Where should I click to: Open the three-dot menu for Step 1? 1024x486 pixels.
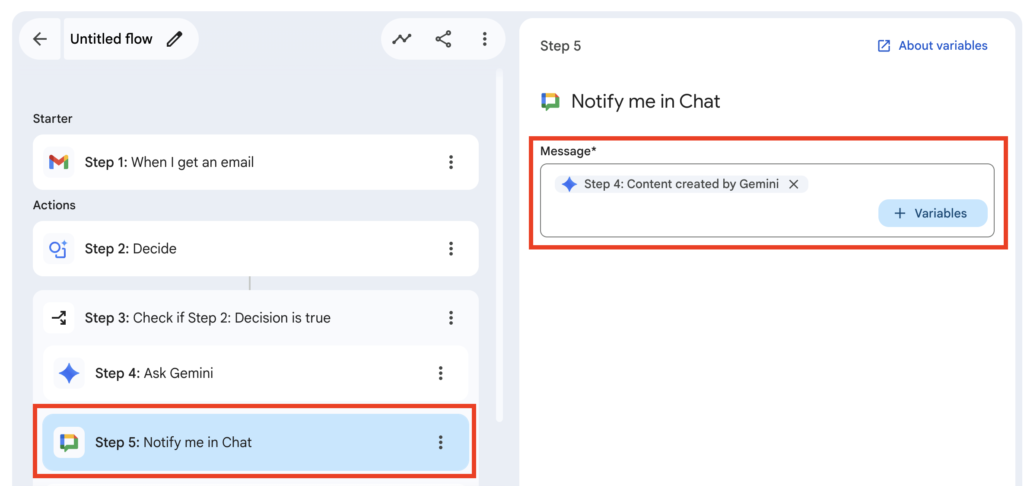(x=451, y=162)
